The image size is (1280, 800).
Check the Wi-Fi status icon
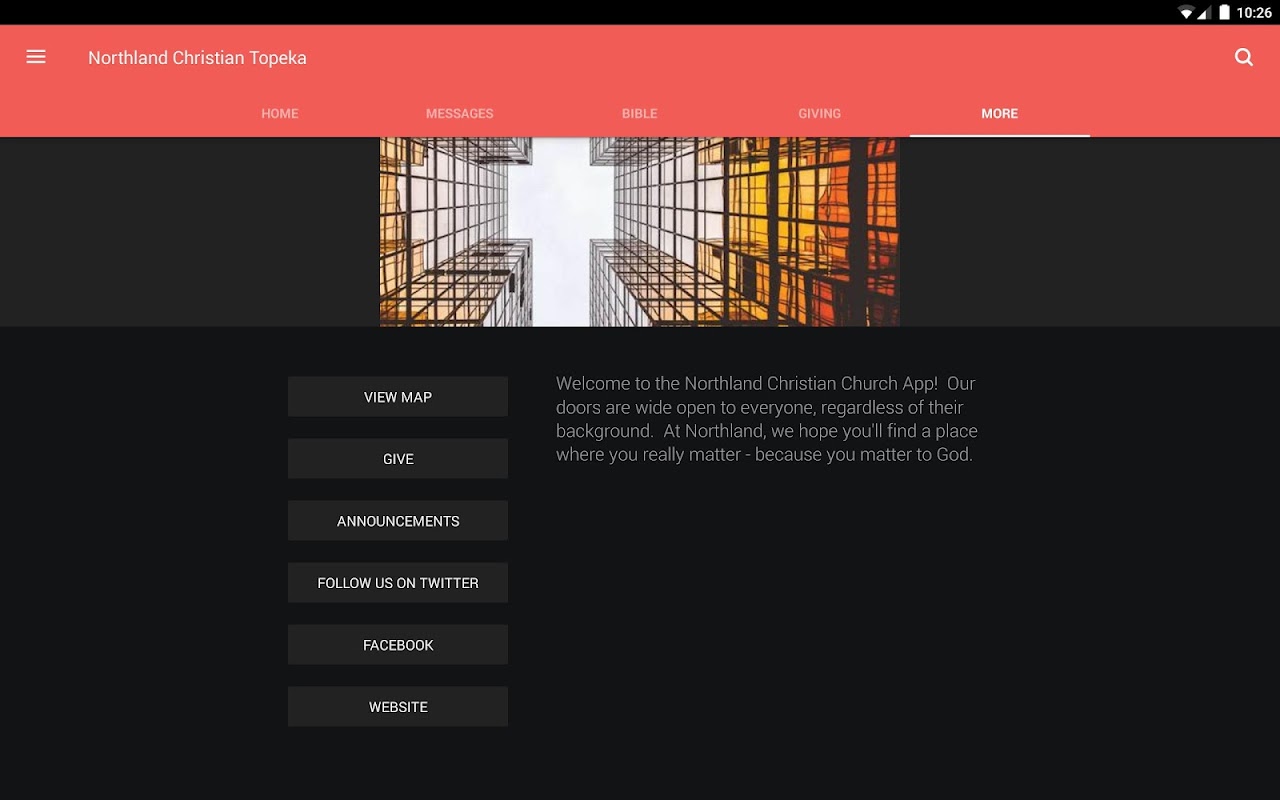coord(1186,13)
